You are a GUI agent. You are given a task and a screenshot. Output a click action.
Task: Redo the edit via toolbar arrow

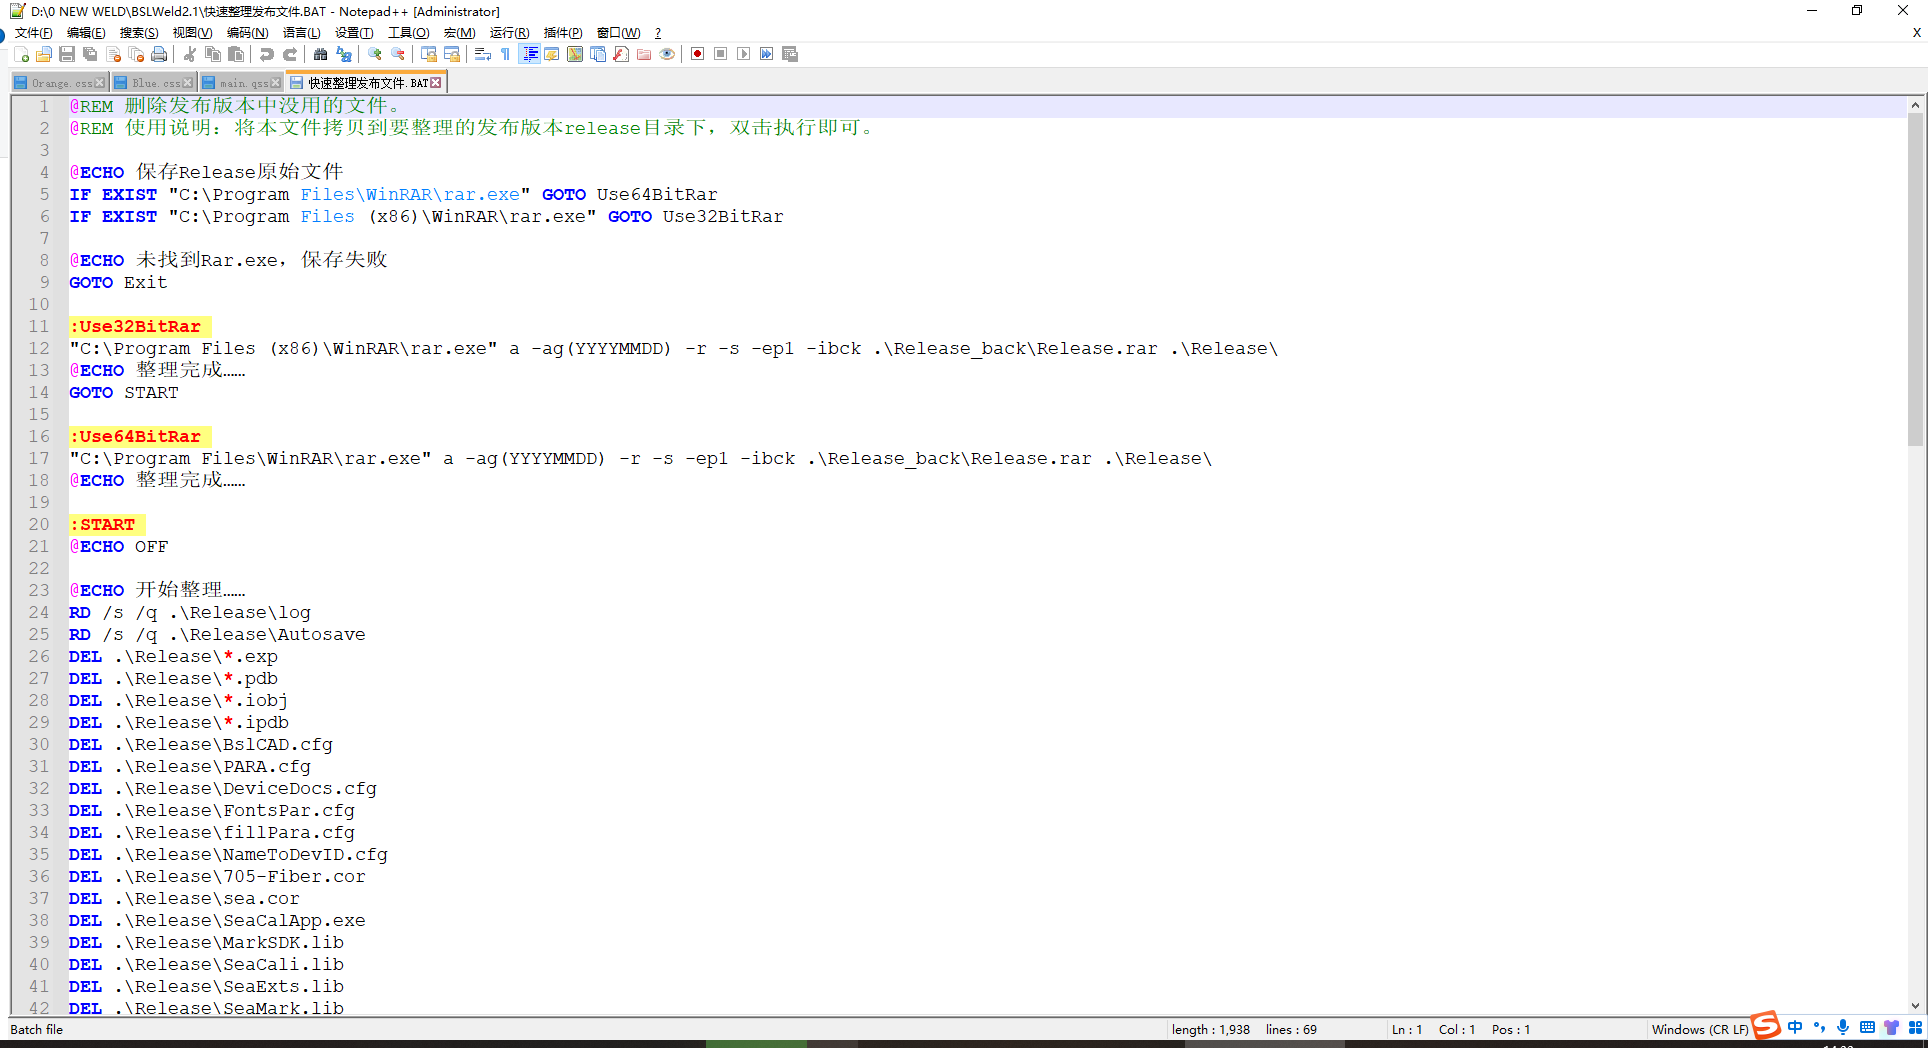pos(289,54)
